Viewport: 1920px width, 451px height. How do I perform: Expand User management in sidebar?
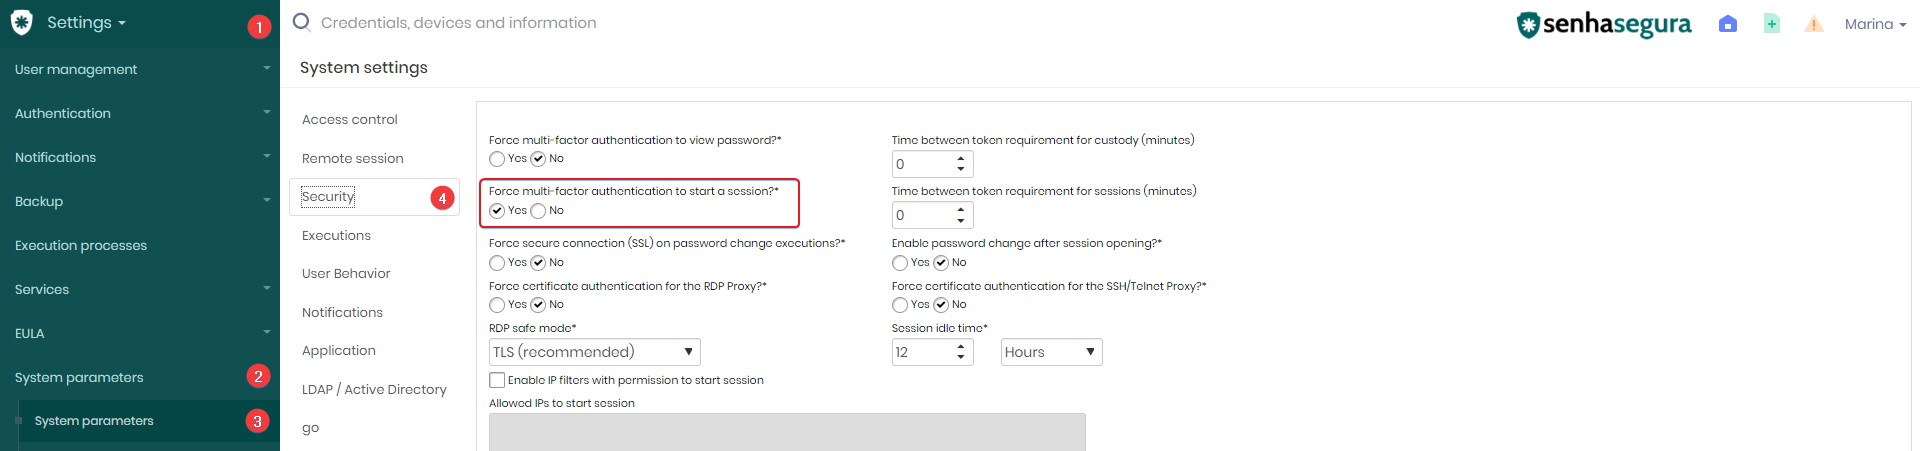[x=140, y=69]
